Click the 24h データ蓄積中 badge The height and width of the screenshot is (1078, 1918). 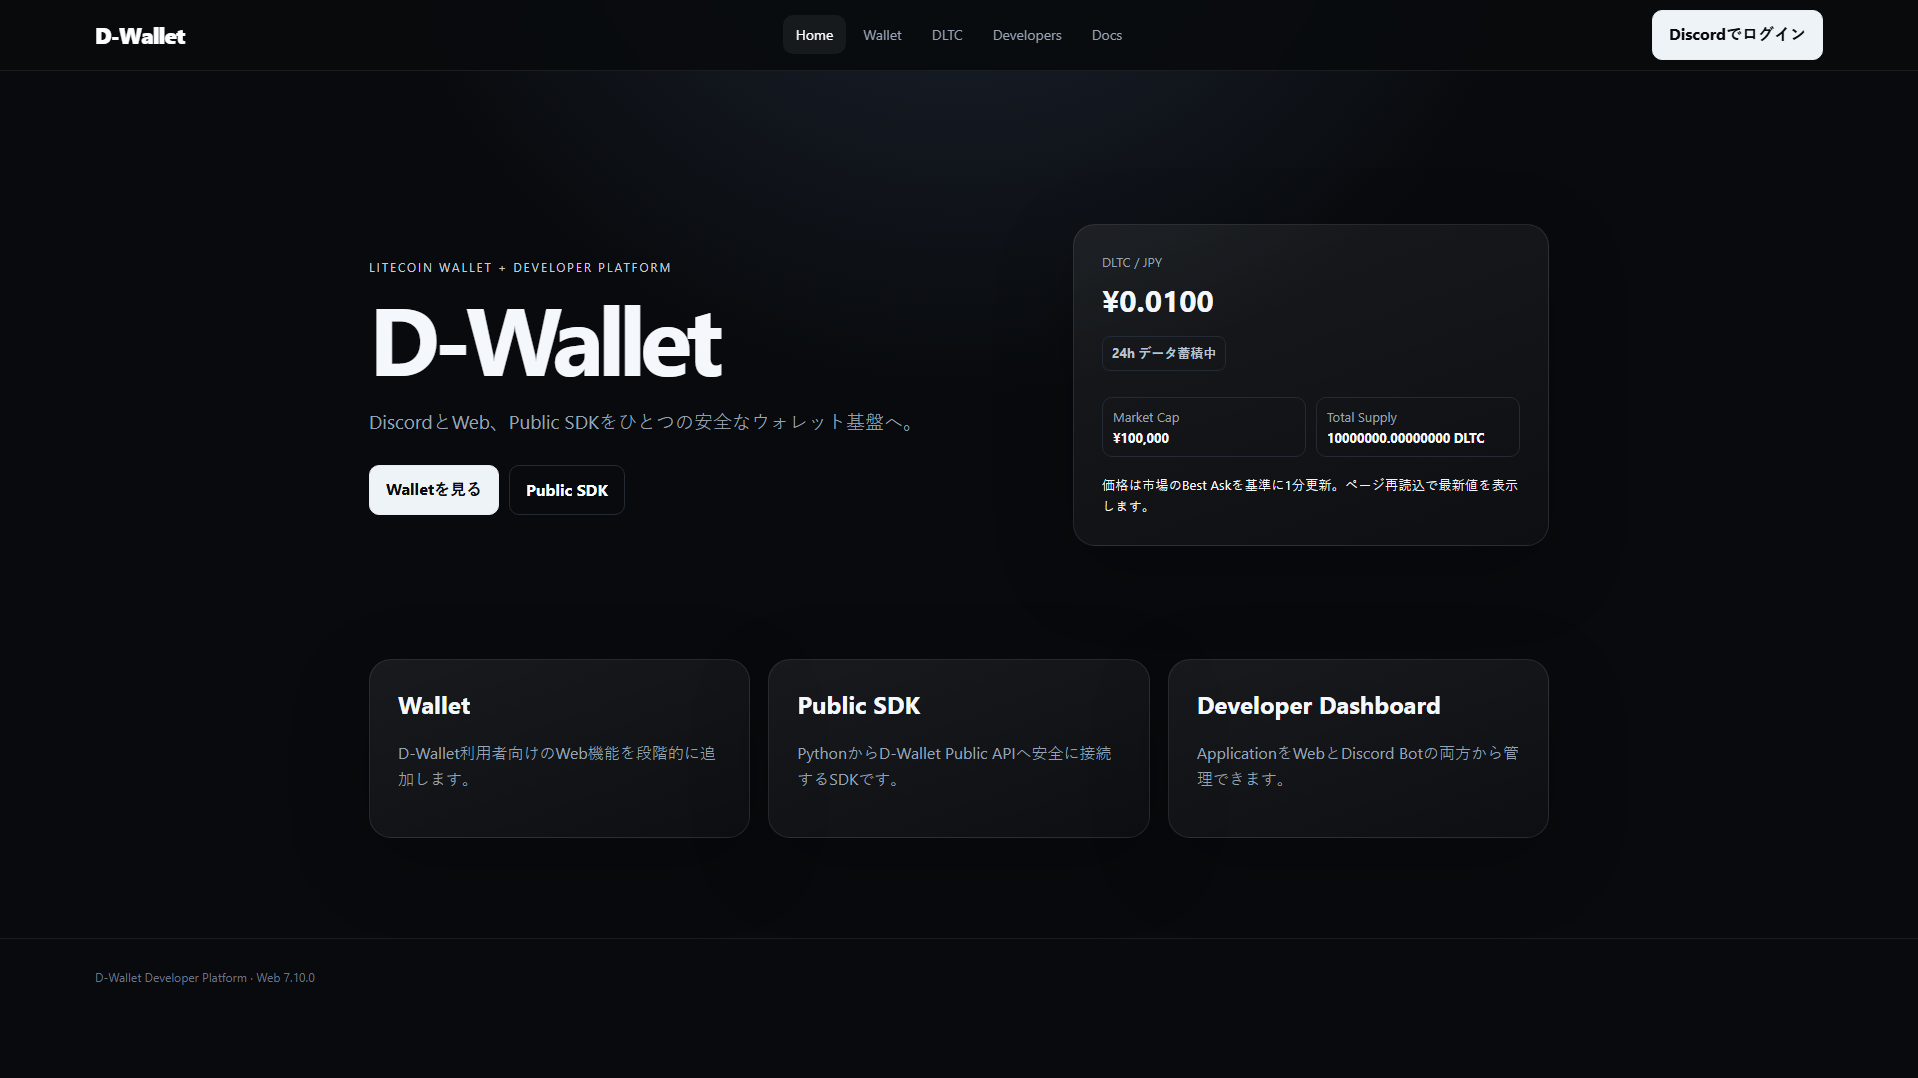1164,353
